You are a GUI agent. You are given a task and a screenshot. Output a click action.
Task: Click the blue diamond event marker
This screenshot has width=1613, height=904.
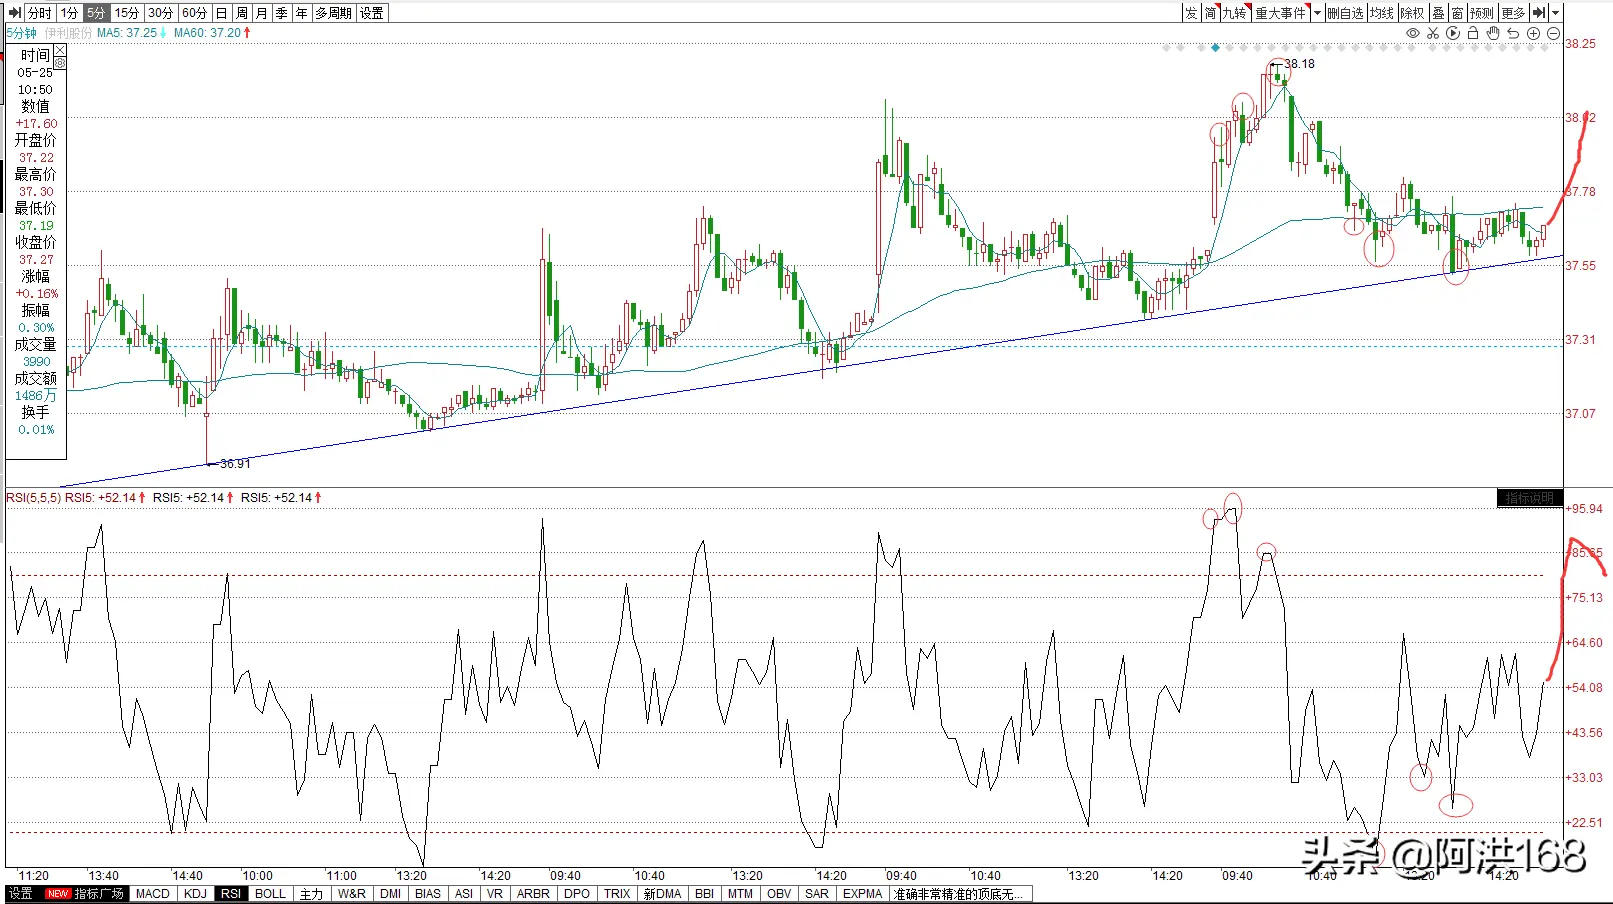tap(1215, 47)
